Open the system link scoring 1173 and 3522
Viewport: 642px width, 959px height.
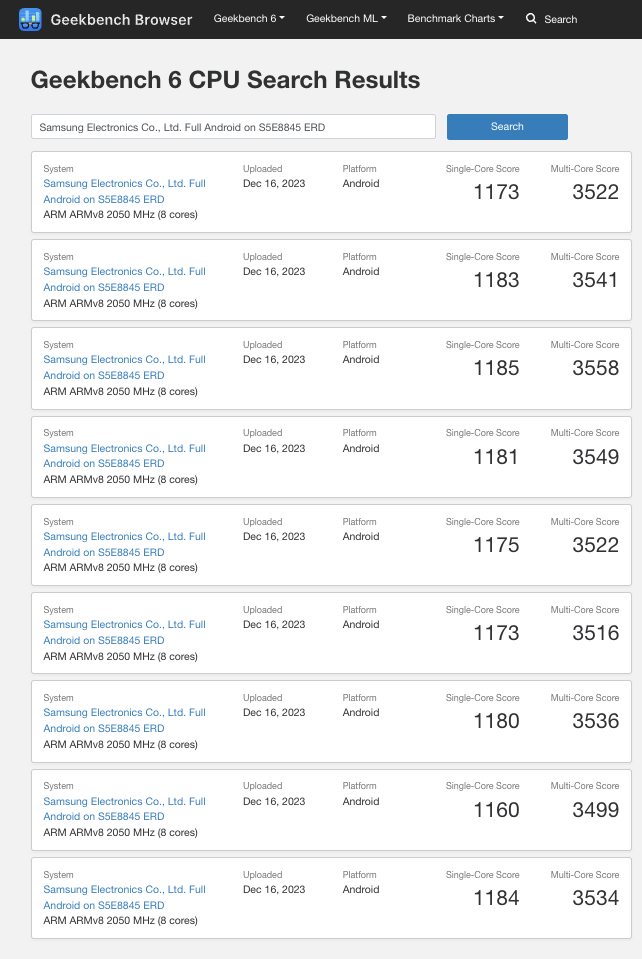(x=124, y=191)
